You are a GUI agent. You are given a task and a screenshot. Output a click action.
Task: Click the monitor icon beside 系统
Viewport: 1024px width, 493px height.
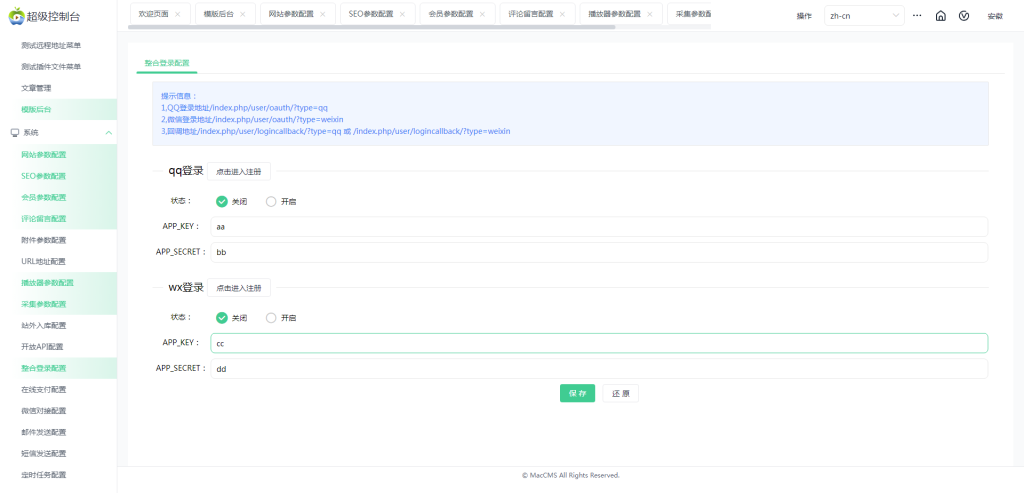[x=15, y=132]
